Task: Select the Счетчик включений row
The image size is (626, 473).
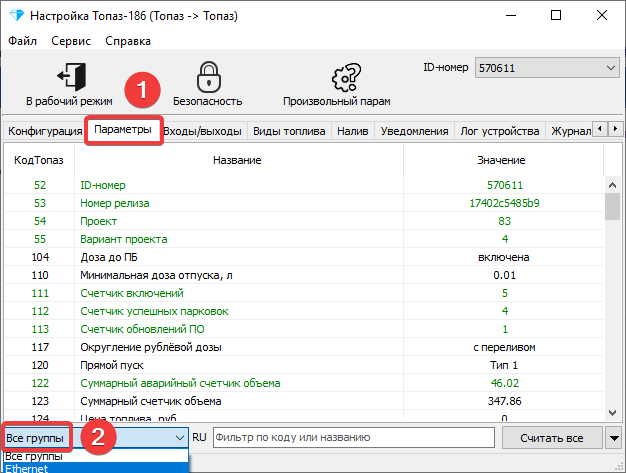Action: pos(304,293)
